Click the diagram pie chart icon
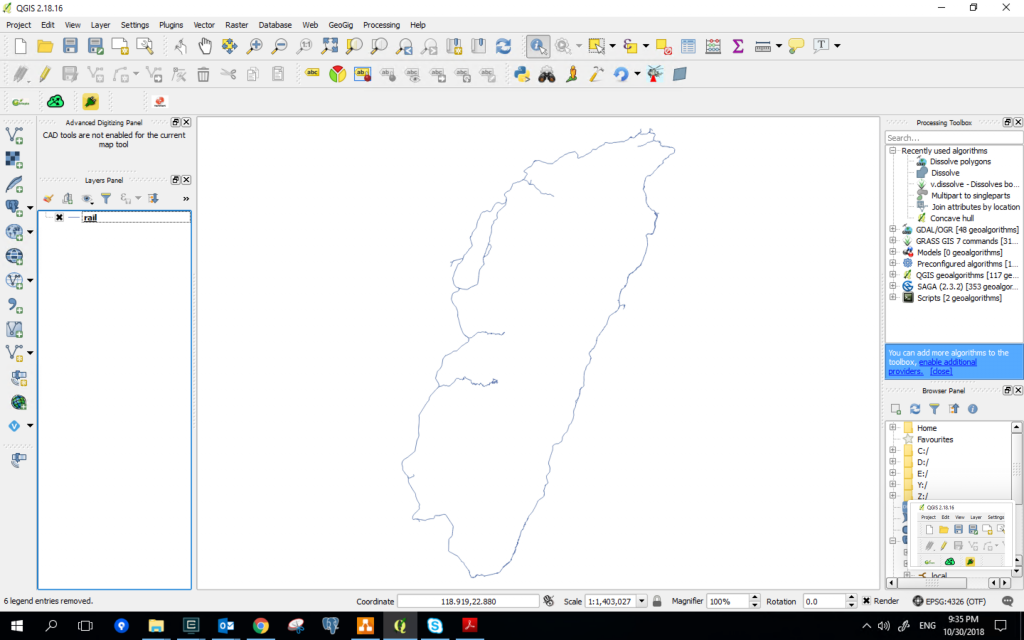 [337, 74]
